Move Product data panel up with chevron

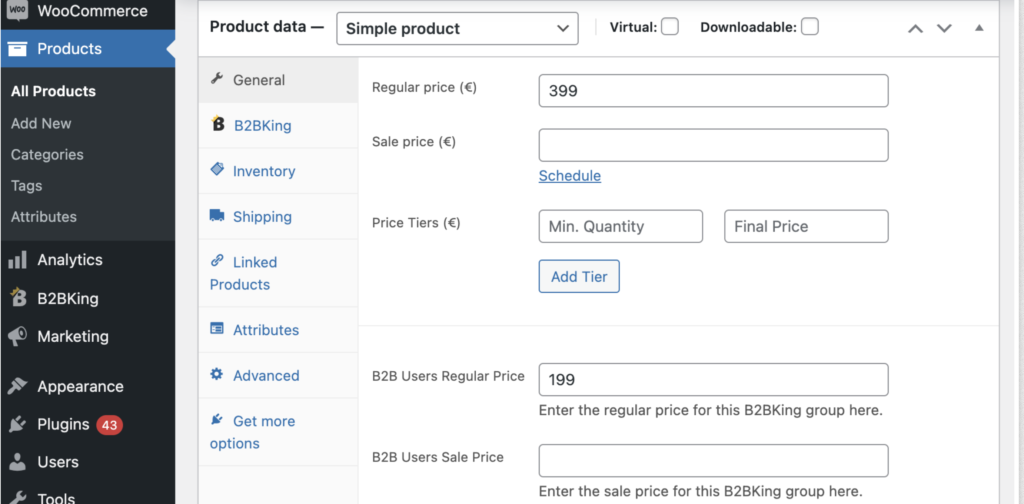(x=916, y=29)
